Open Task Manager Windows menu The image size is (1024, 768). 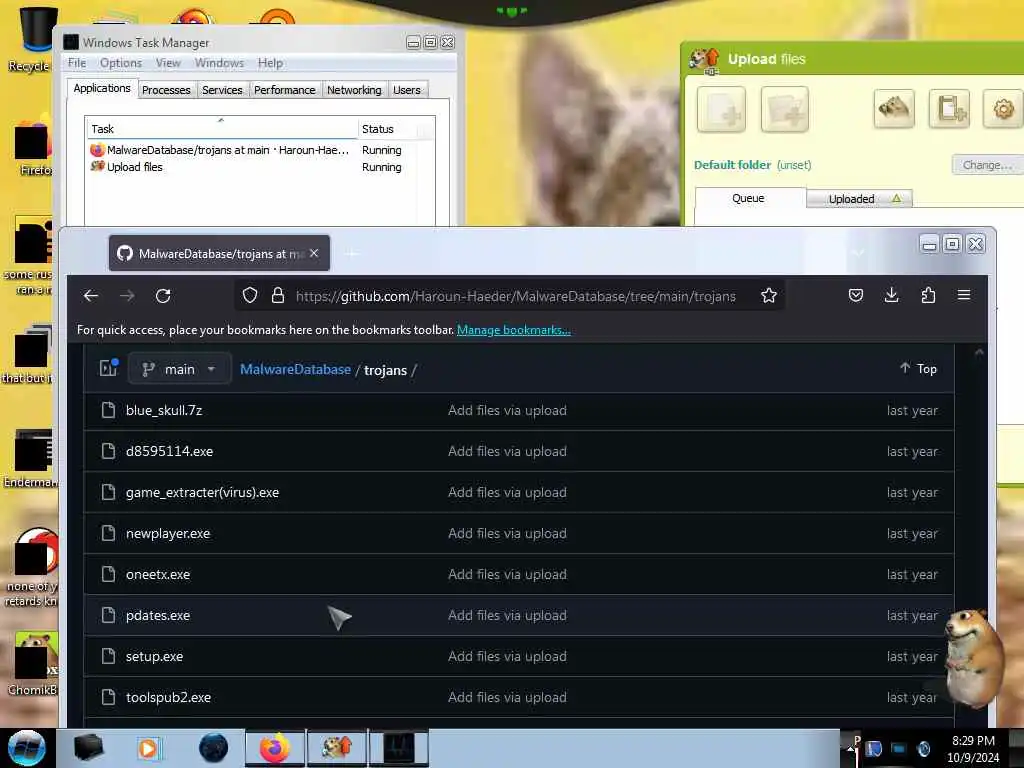(x=219, y=63)
